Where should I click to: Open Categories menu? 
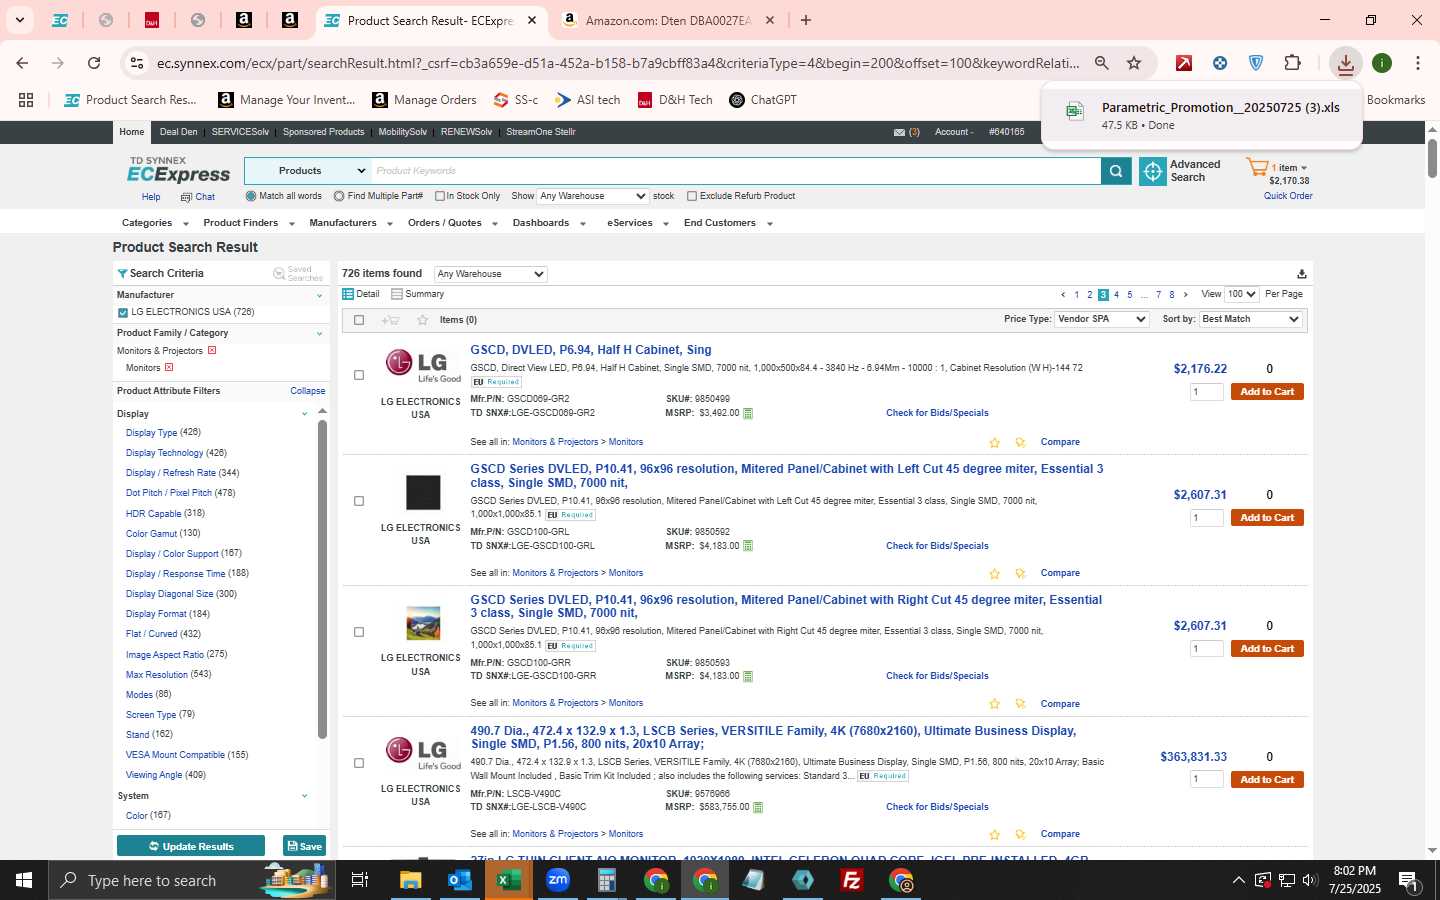point(153,223)
